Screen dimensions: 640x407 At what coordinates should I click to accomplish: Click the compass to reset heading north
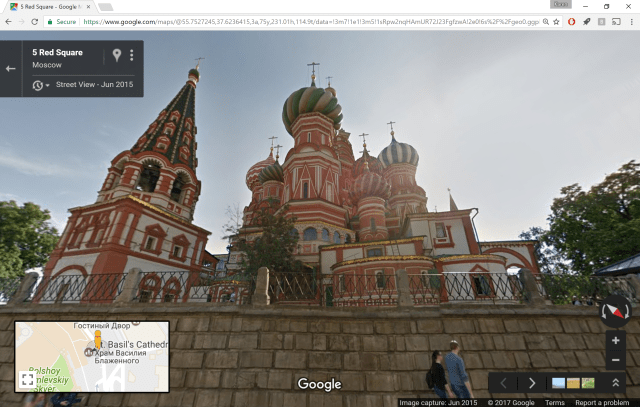coord(615,313)
